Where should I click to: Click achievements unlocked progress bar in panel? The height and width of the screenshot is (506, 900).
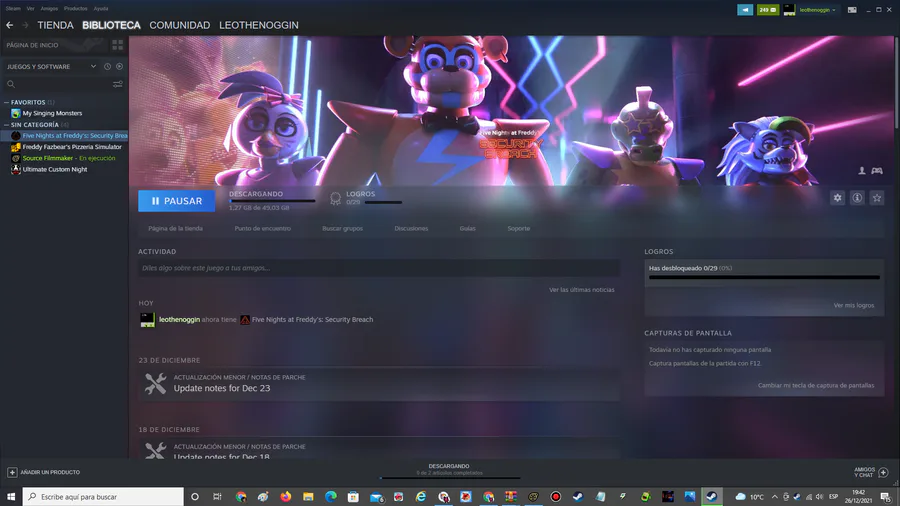coord(764,278)
